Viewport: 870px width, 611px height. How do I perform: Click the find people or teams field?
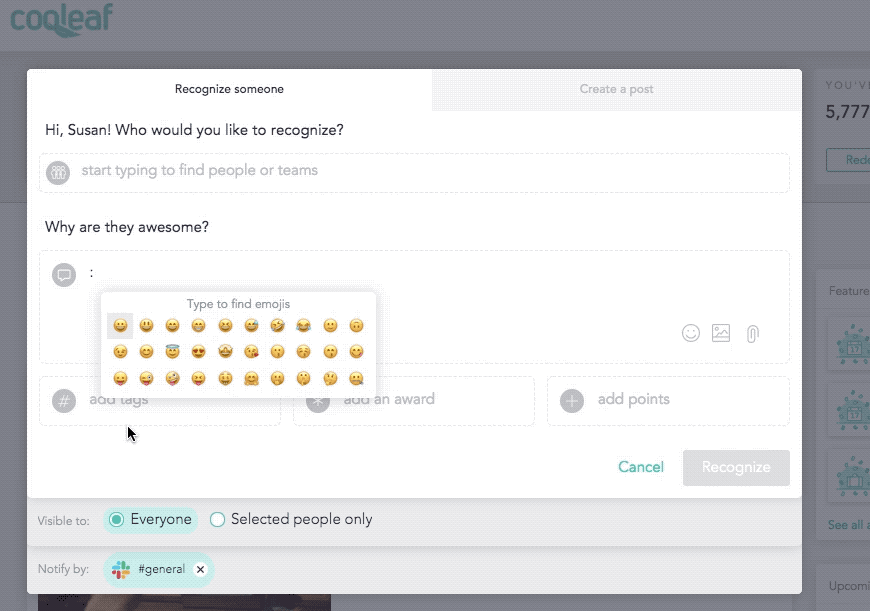coord(414,173)
